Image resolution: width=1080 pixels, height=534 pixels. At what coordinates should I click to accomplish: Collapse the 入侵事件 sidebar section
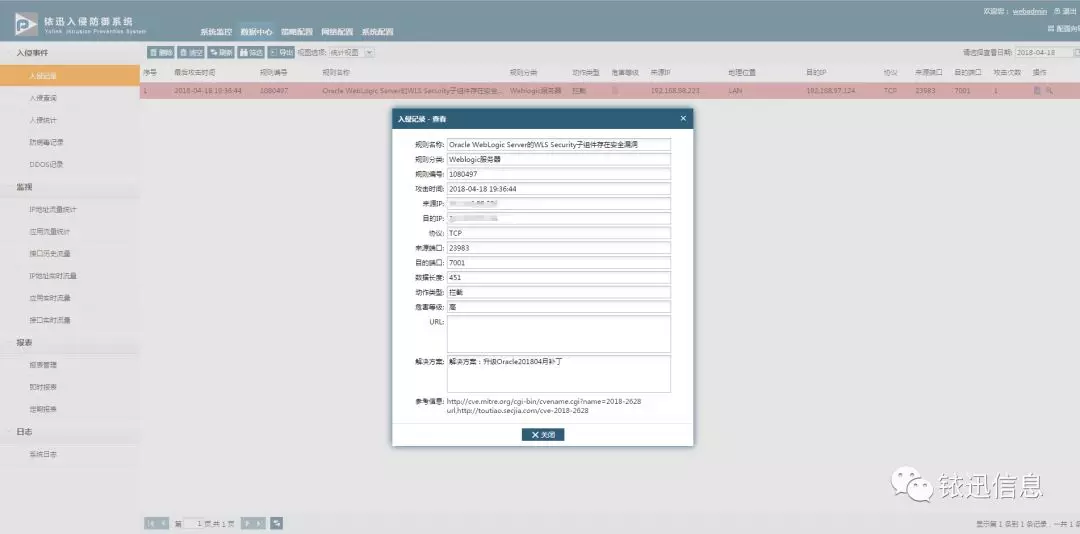70,53
